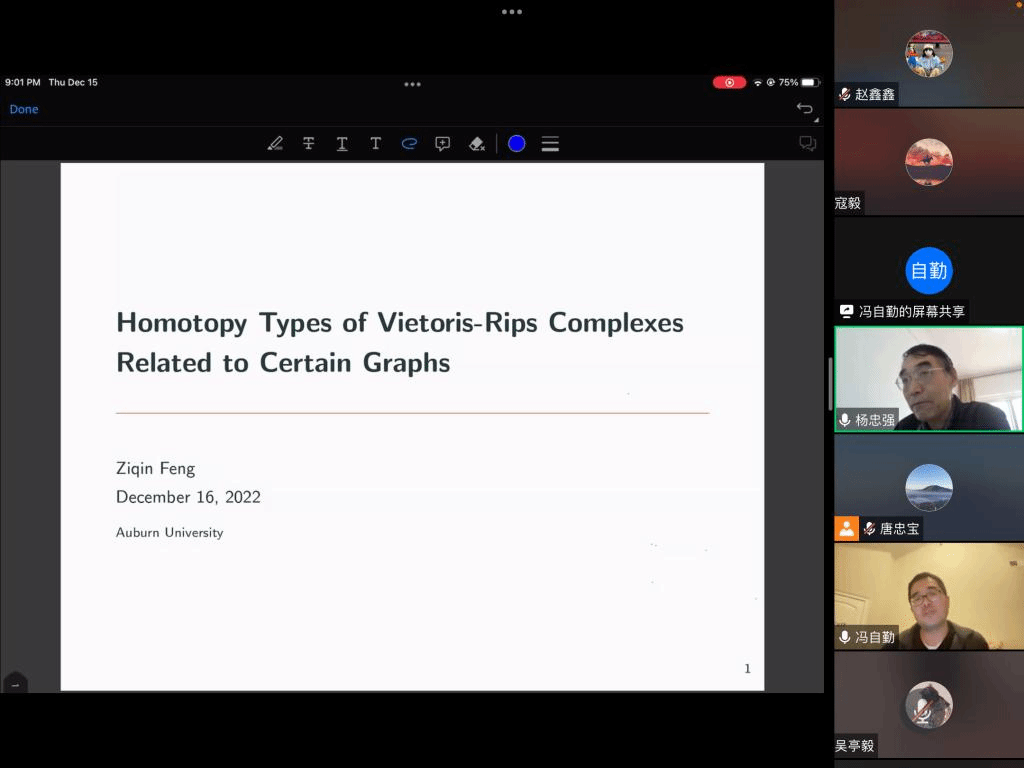The height and width of the screenshot is (768, 1024).
Task: Open the top window ellipsis menu
Action: (512, 12)
